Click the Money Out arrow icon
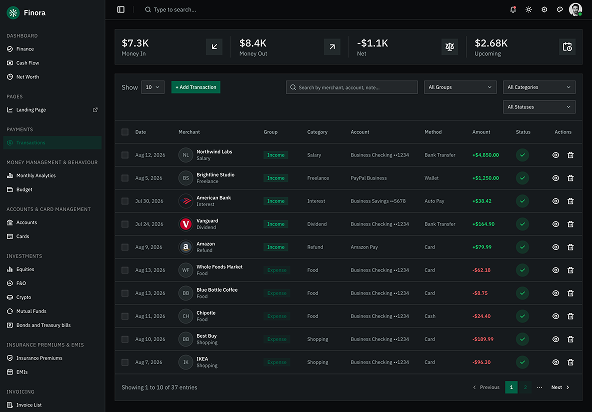The width and height of the screenshot is (592, 412). (x=332, y=47)
